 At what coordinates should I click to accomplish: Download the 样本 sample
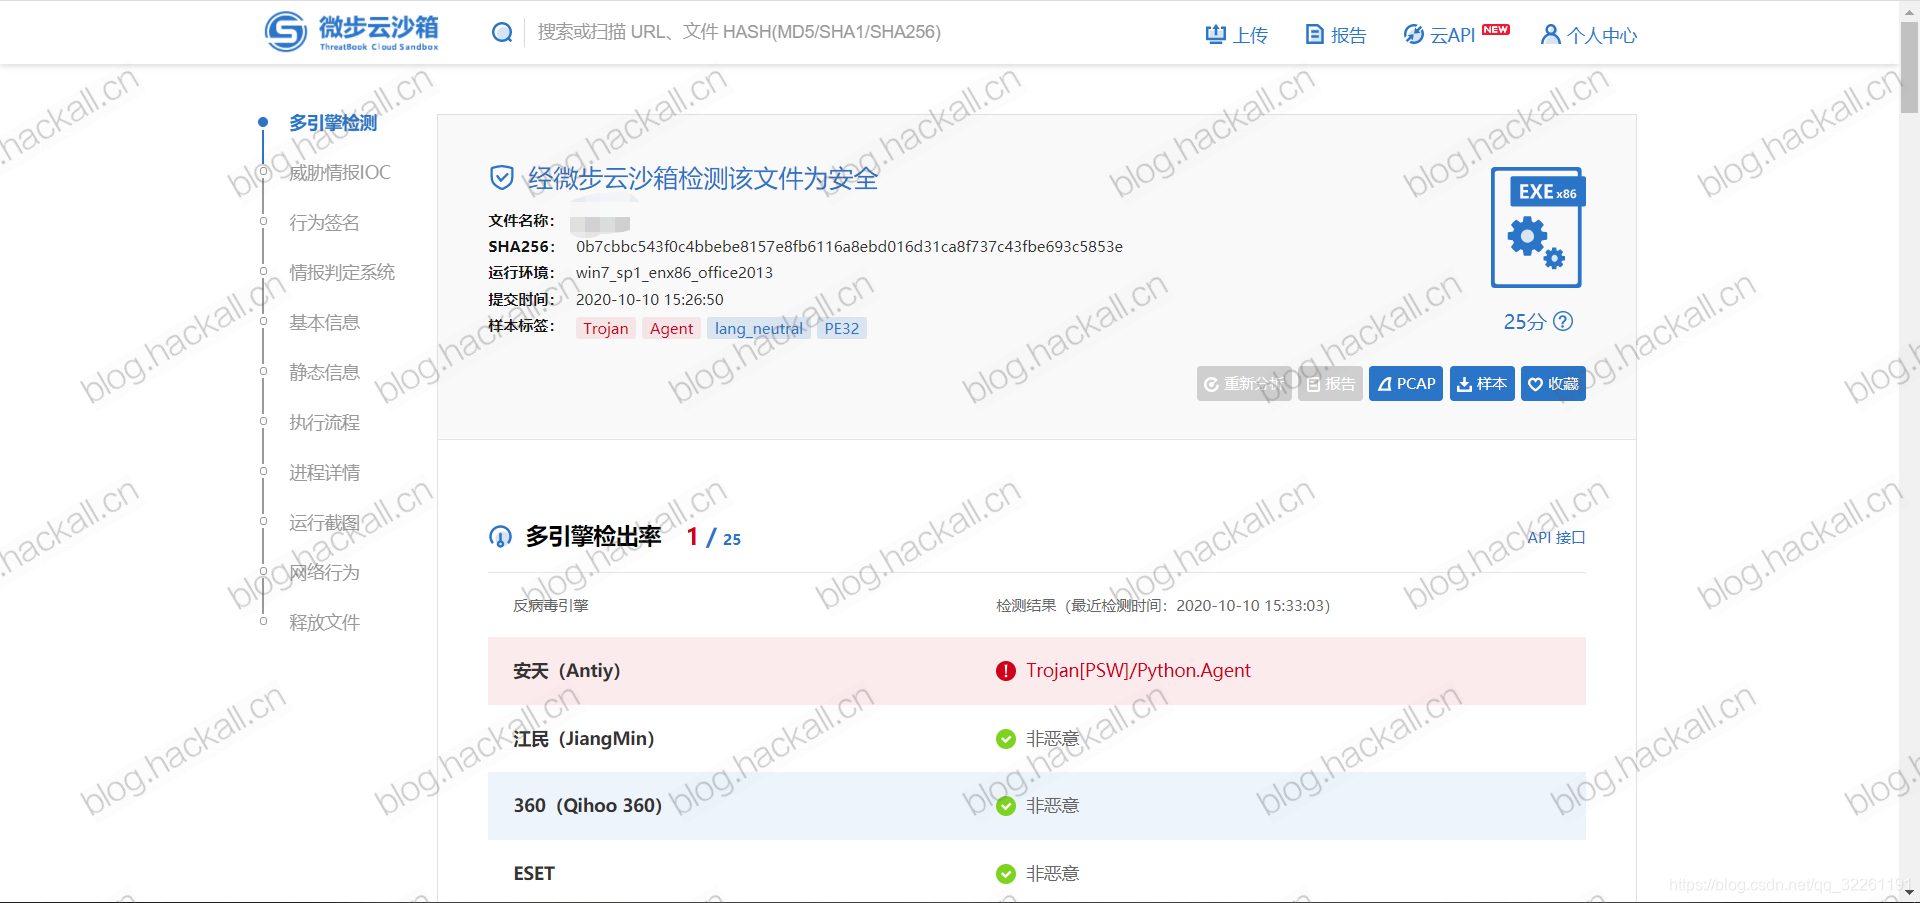1482,384
